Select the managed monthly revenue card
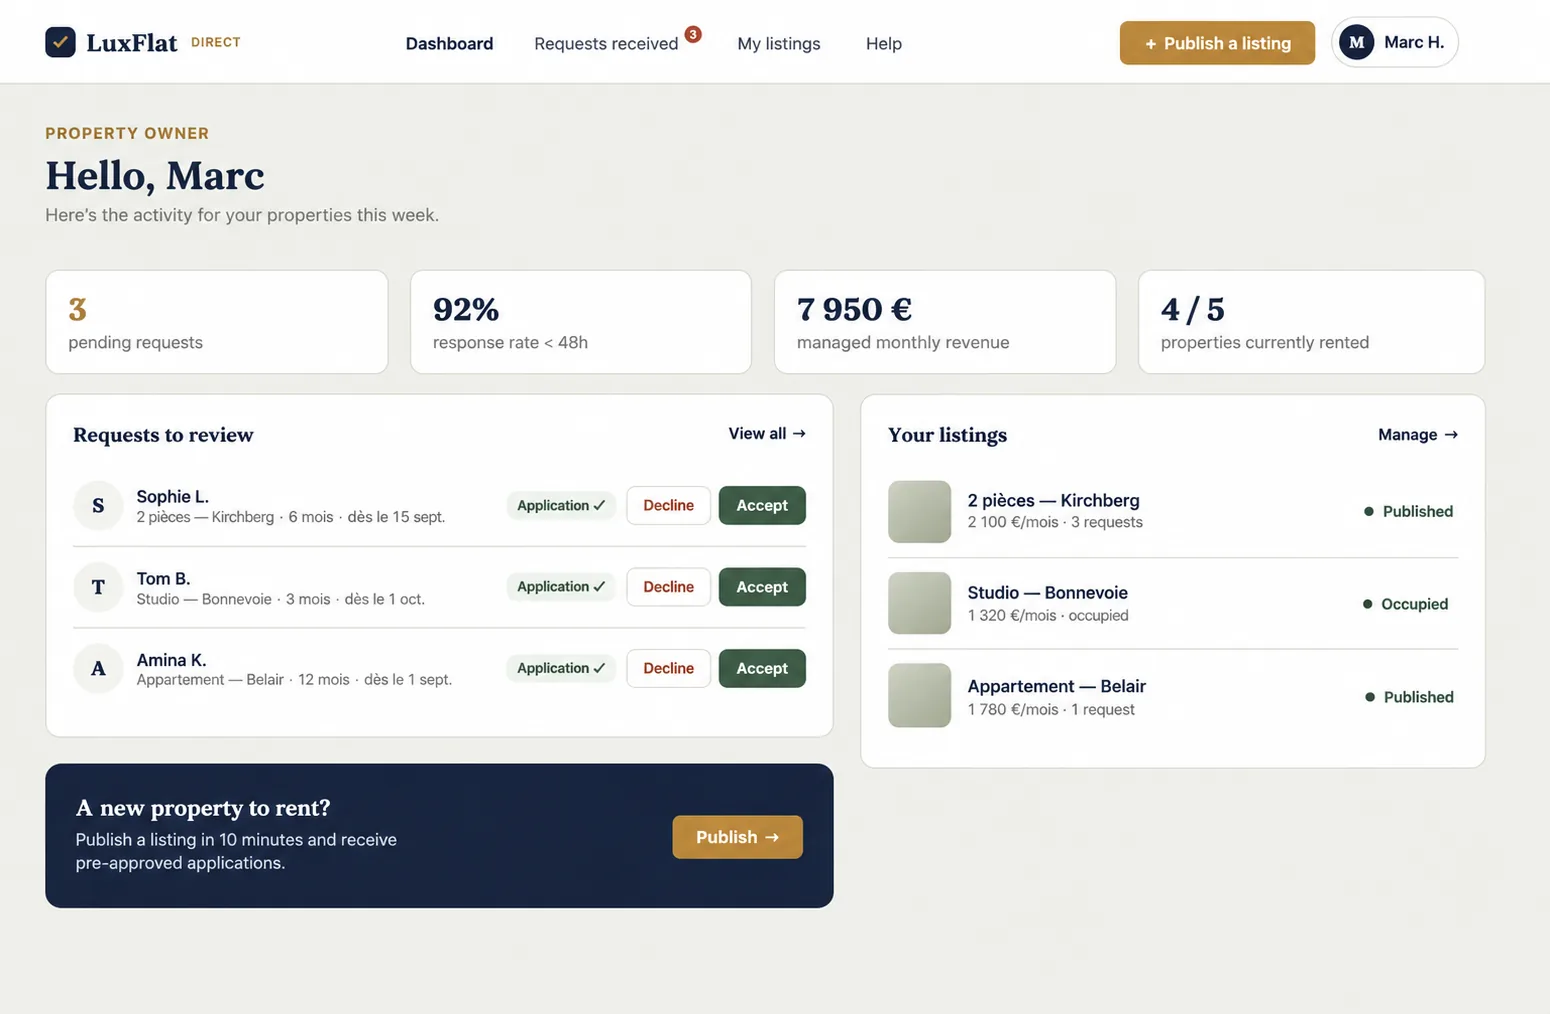 (x=945, y=322)
